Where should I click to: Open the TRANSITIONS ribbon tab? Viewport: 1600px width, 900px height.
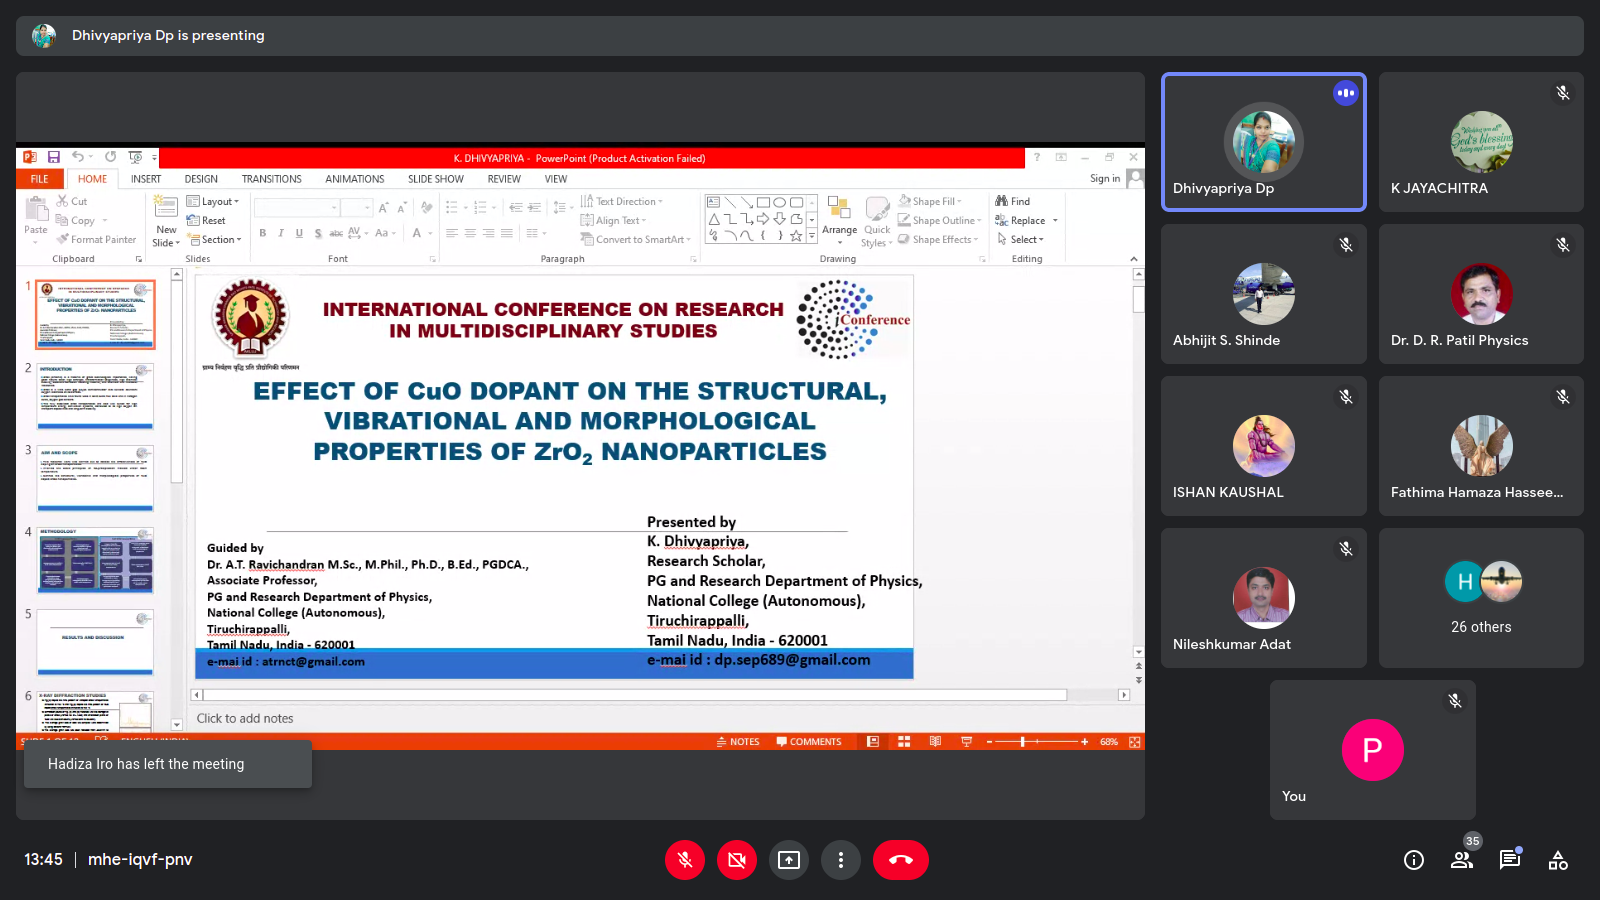point(272,179)
